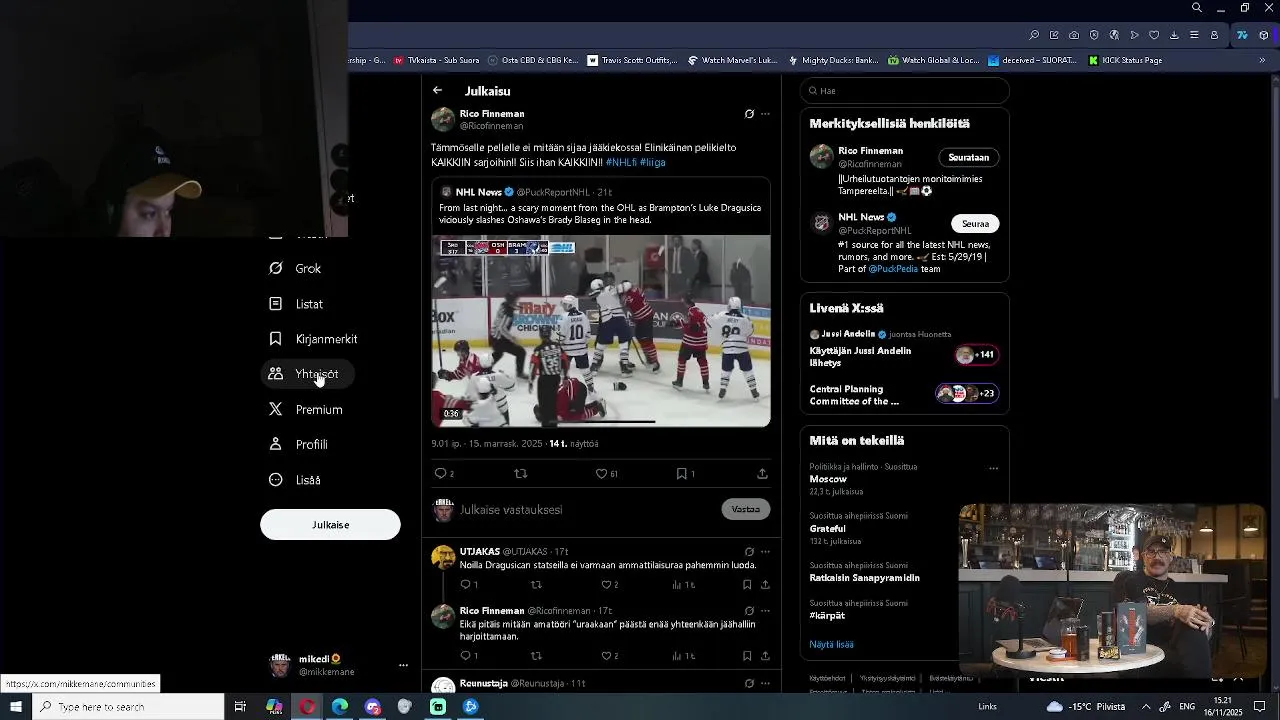1280x720 pixels.
Task: Like the UTJAKAS comment
Action: (x=608, y=585)
